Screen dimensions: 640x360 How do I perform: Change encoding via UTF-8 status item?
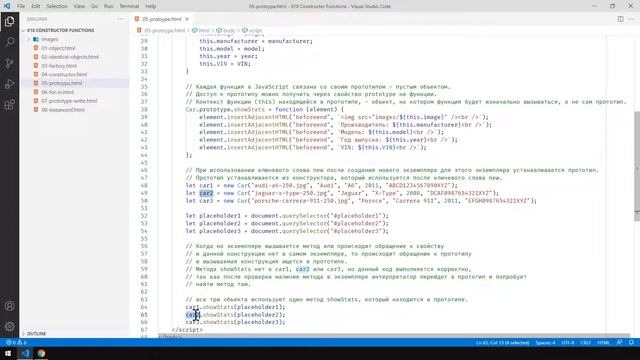coord(567,342)
